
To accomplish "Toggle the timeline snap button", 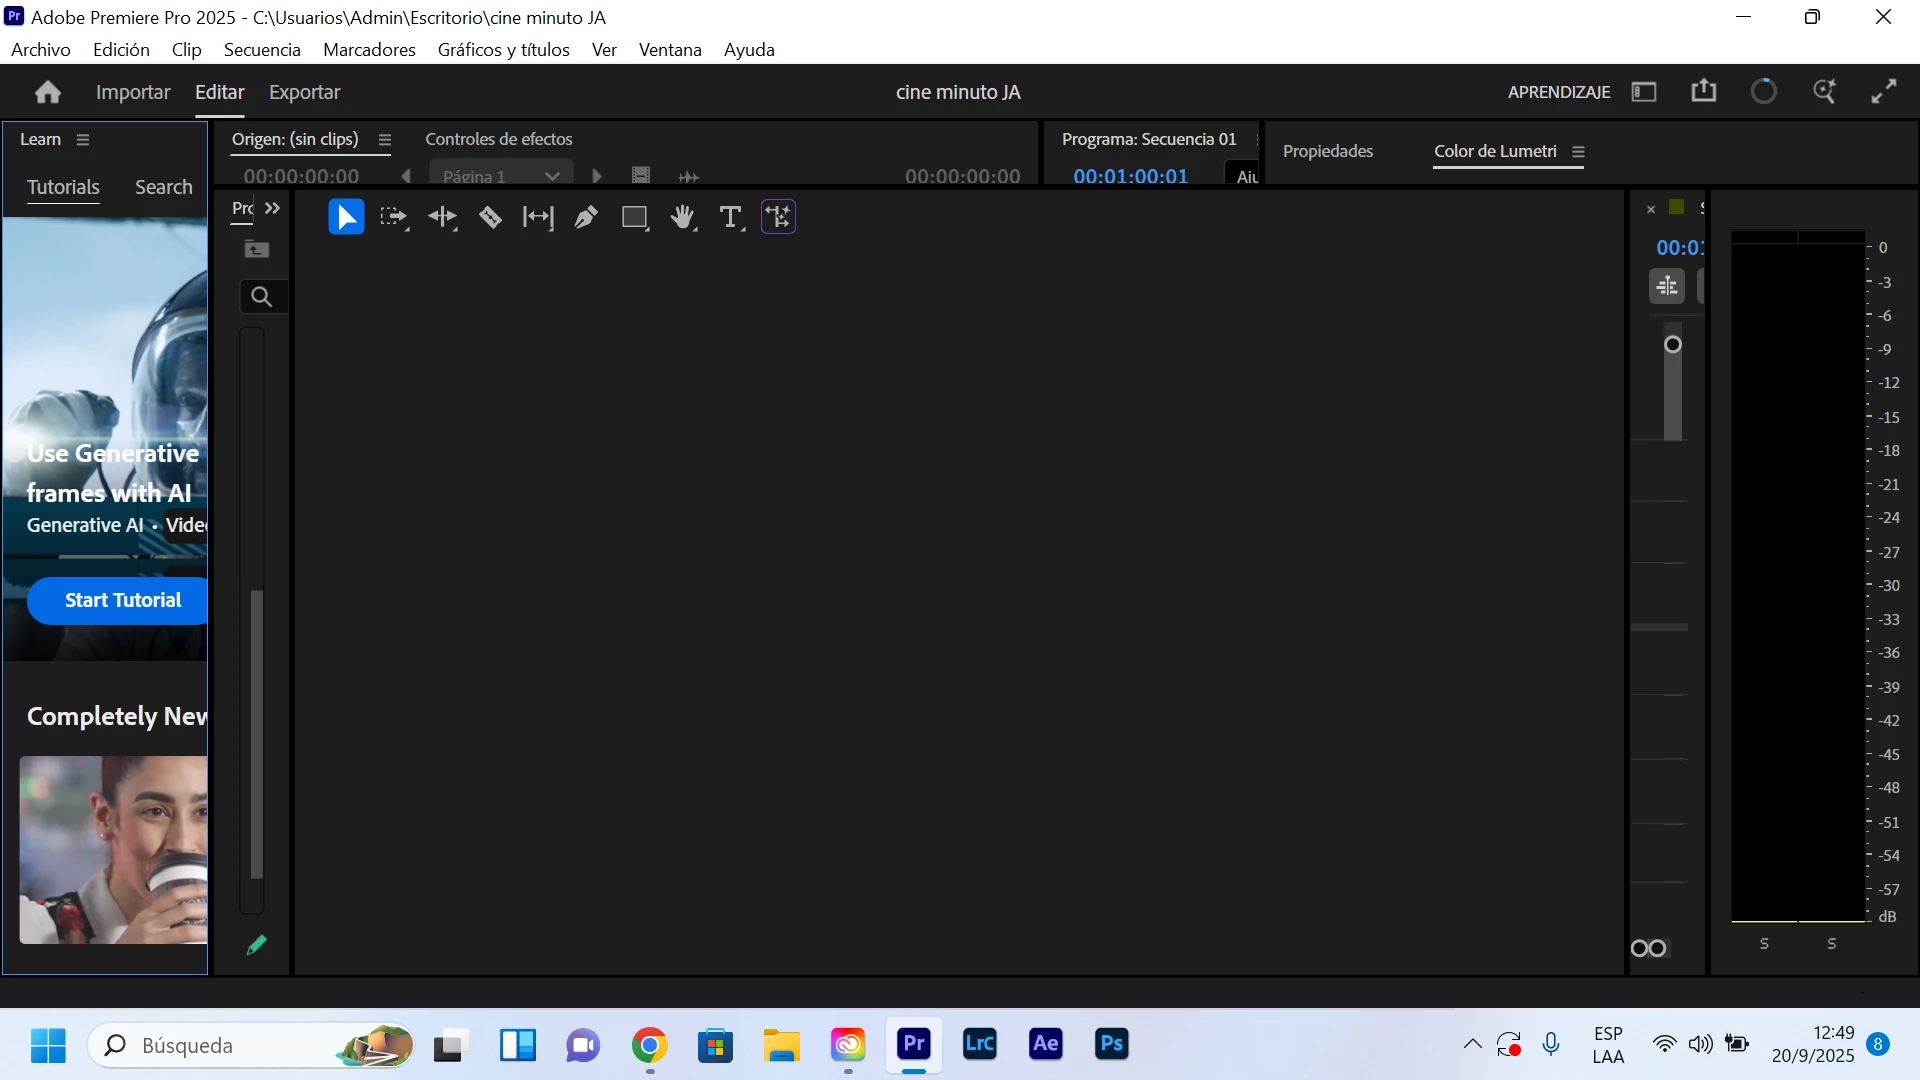I will point(1667,287).
